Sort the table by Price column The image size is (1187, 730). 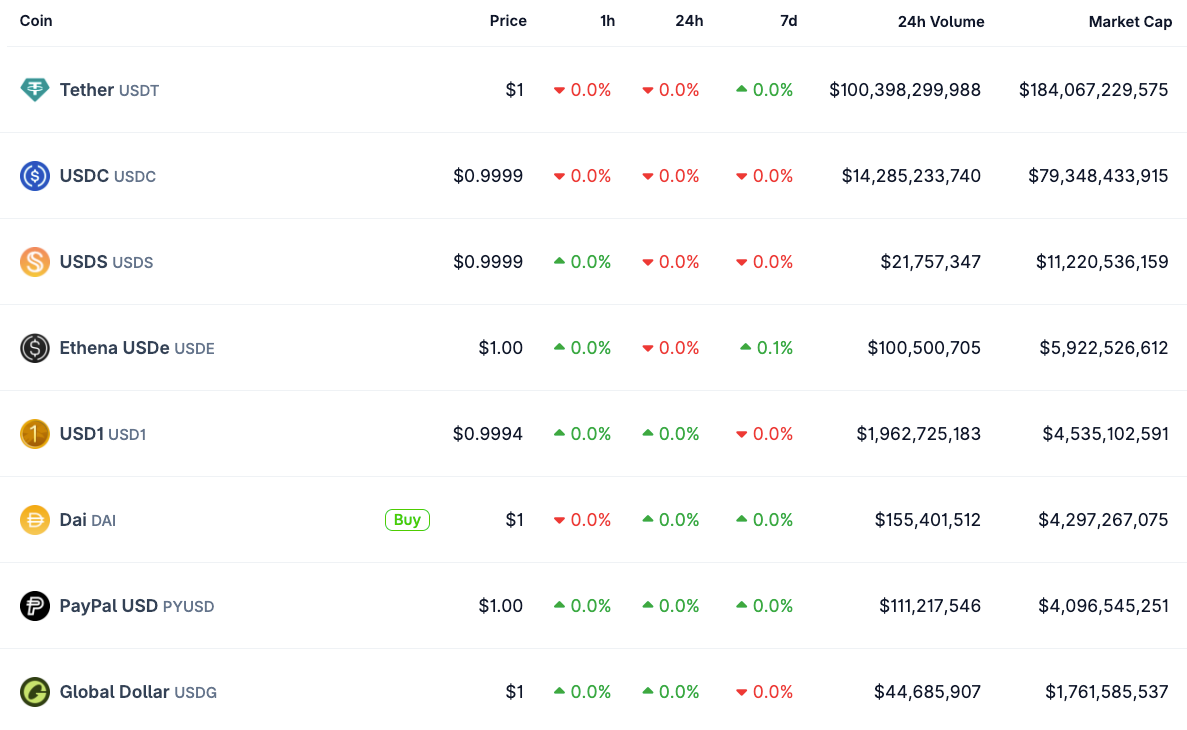(x=508, y=20)
